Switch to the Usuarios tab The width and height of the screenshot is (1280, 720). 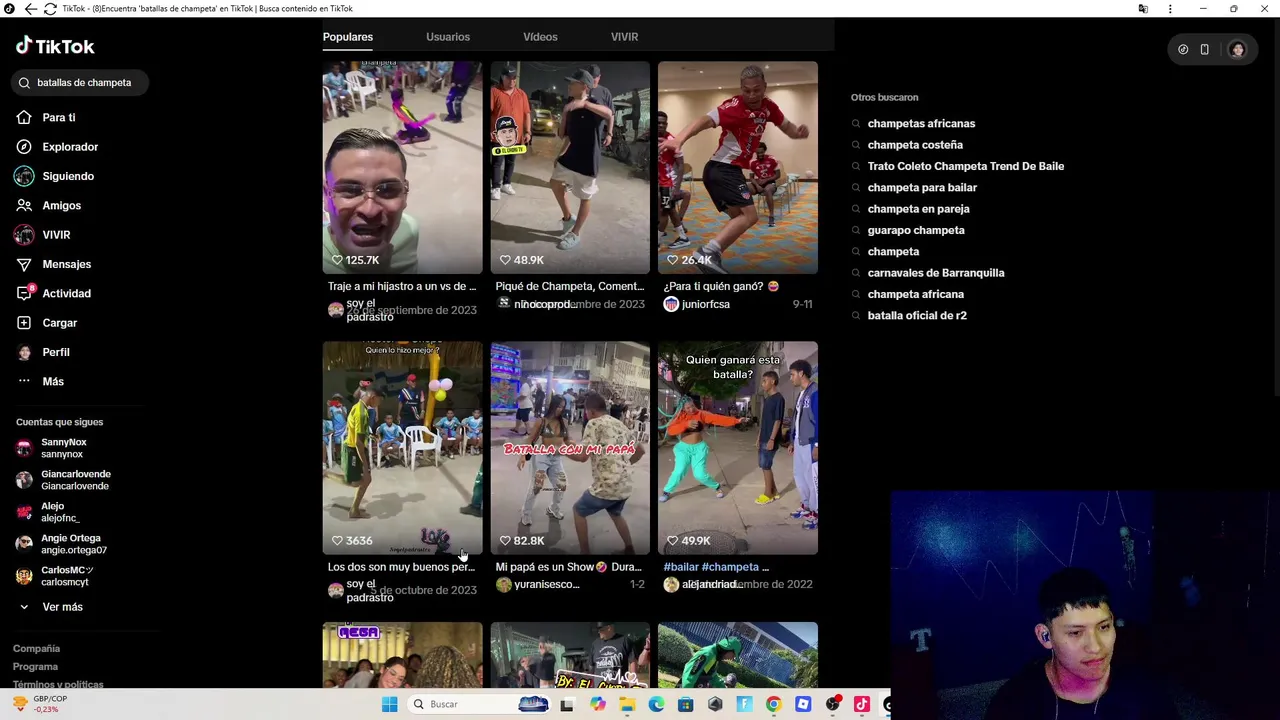click(x=448, y=37)
